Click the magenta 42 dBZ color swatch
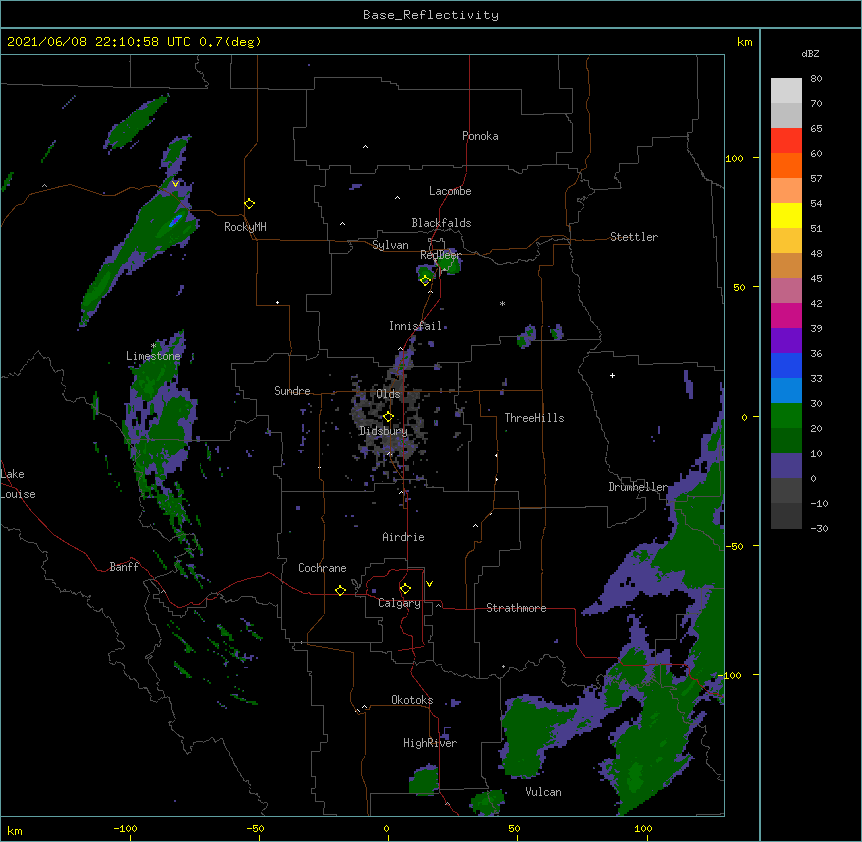 pos(786,315)
